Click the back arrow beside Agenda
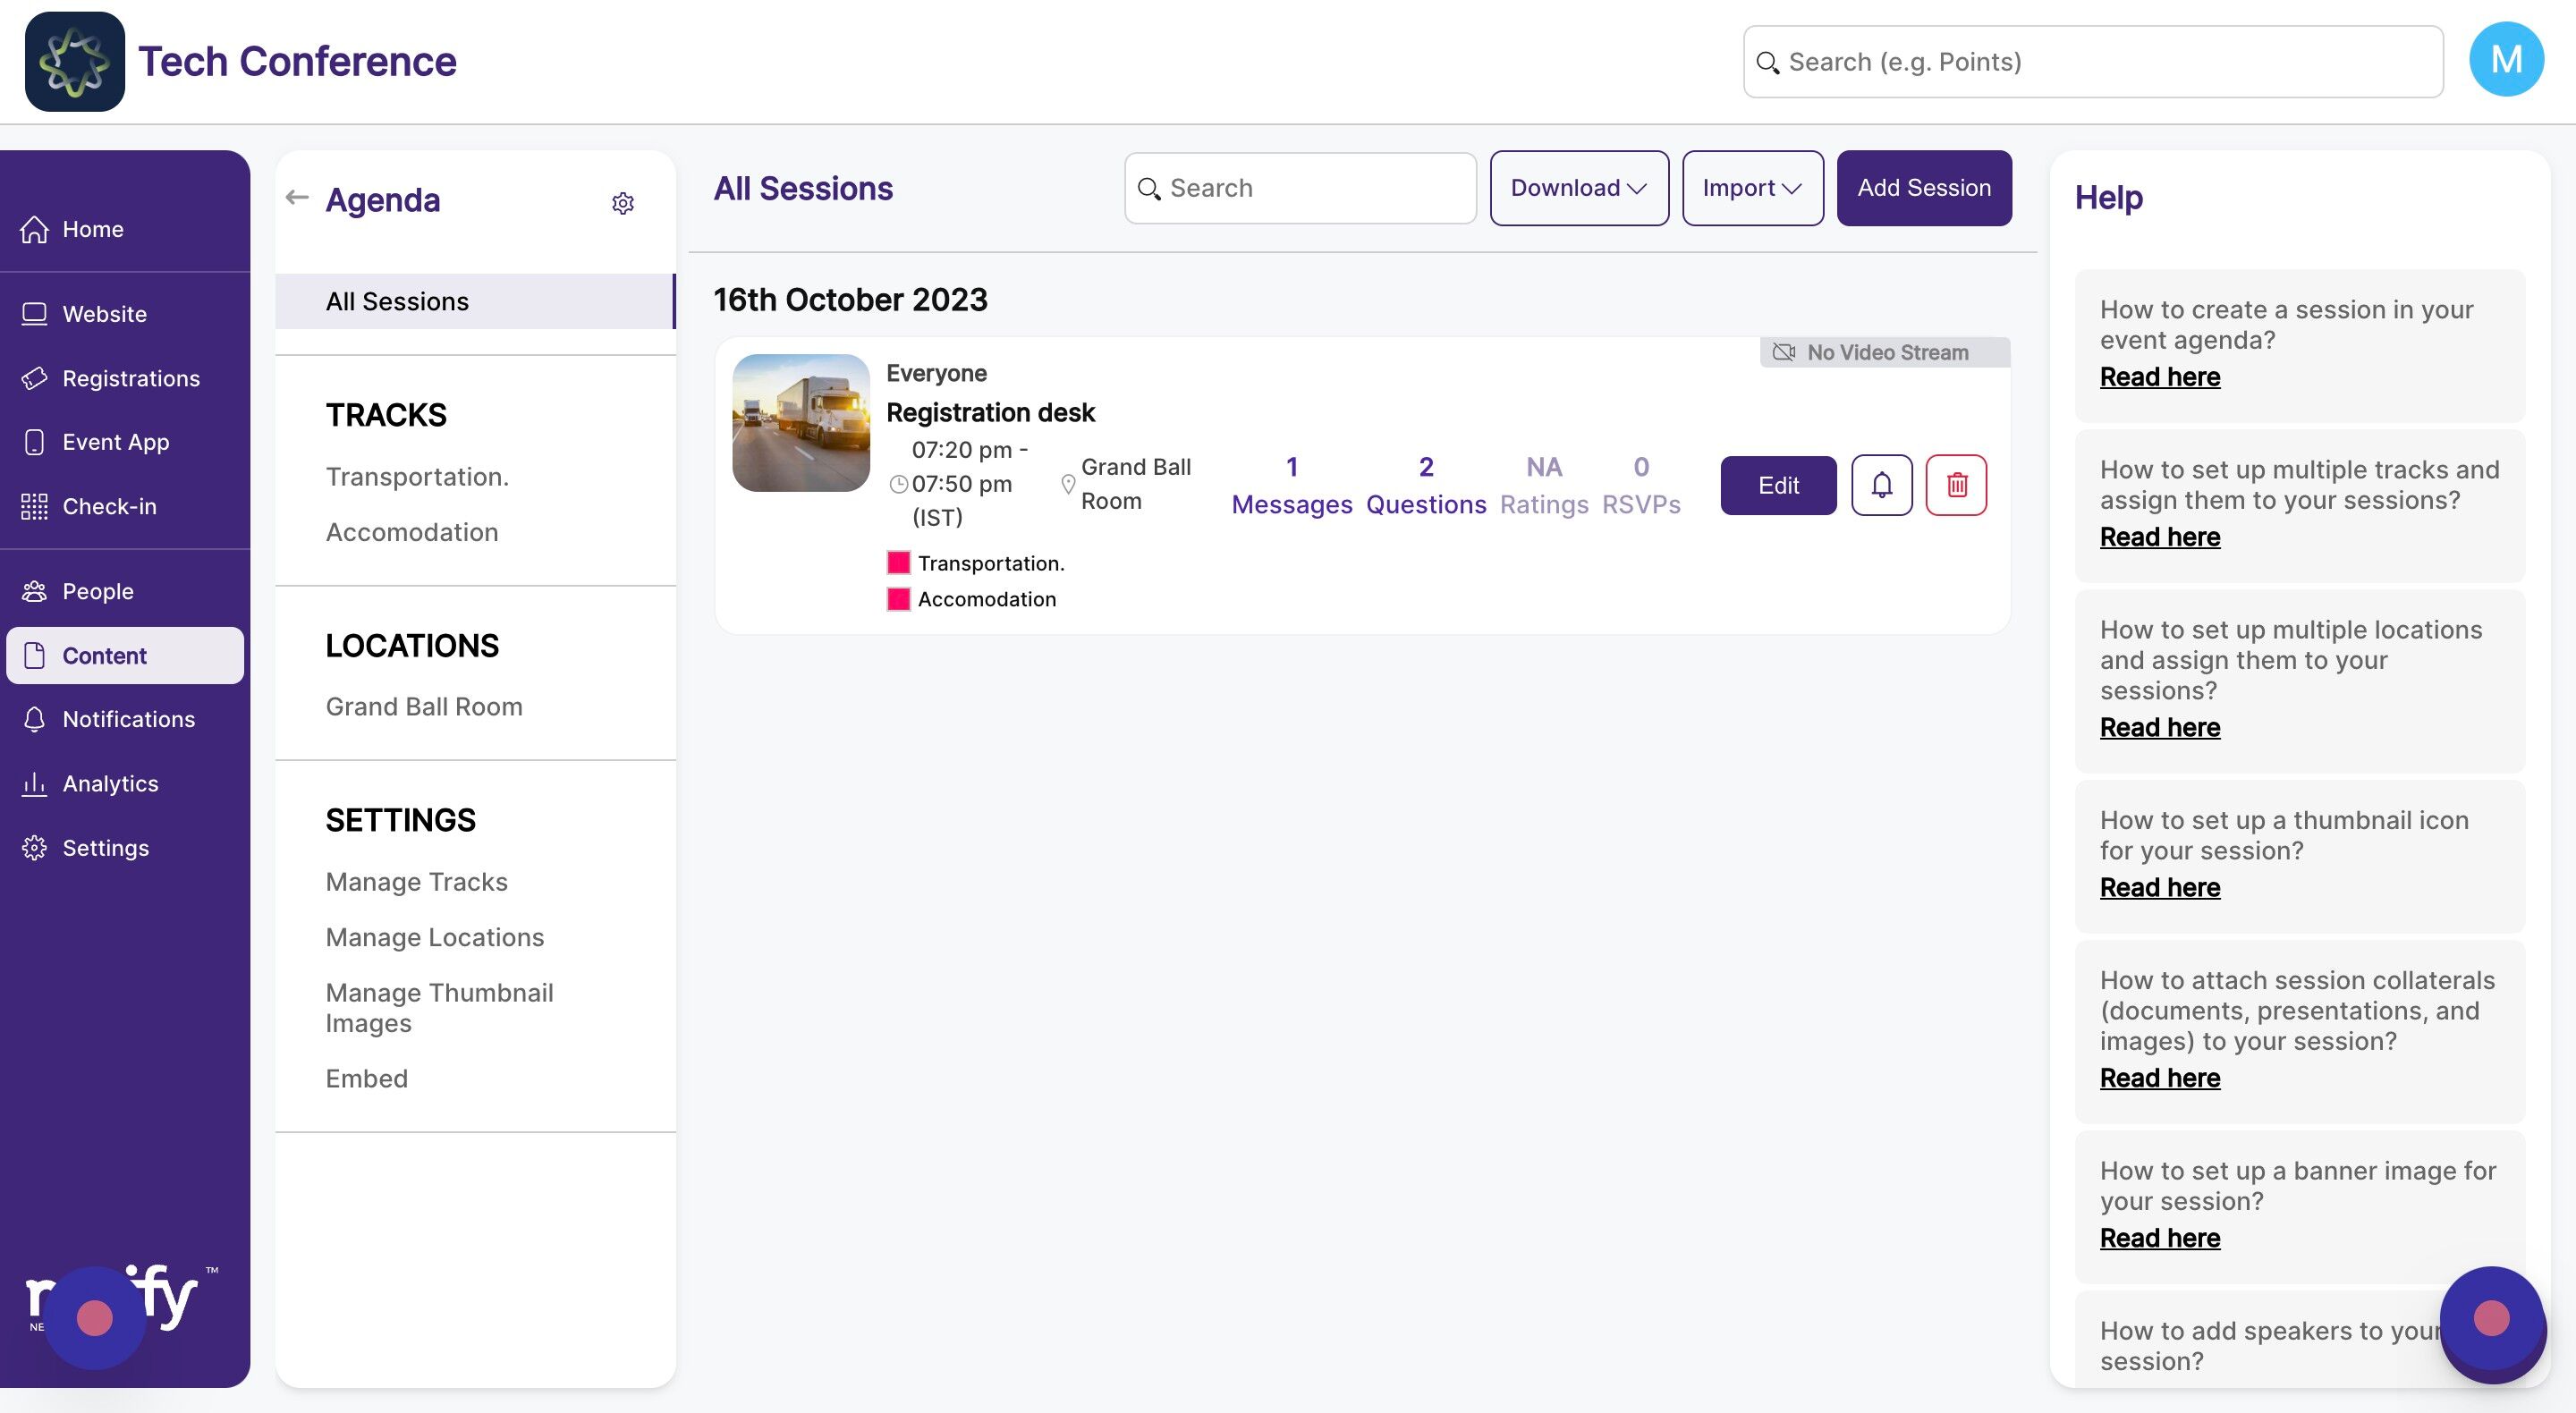Viewport: 2576px width, 1413px height. (296, 197)
